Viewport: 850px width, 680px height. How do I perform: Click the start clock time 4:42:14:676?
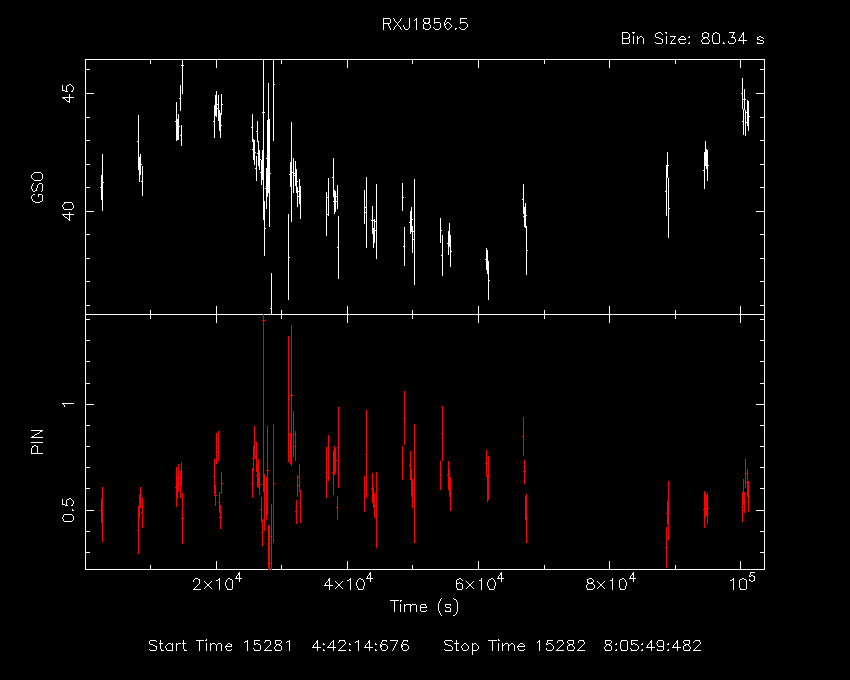(x=360, y=646)
